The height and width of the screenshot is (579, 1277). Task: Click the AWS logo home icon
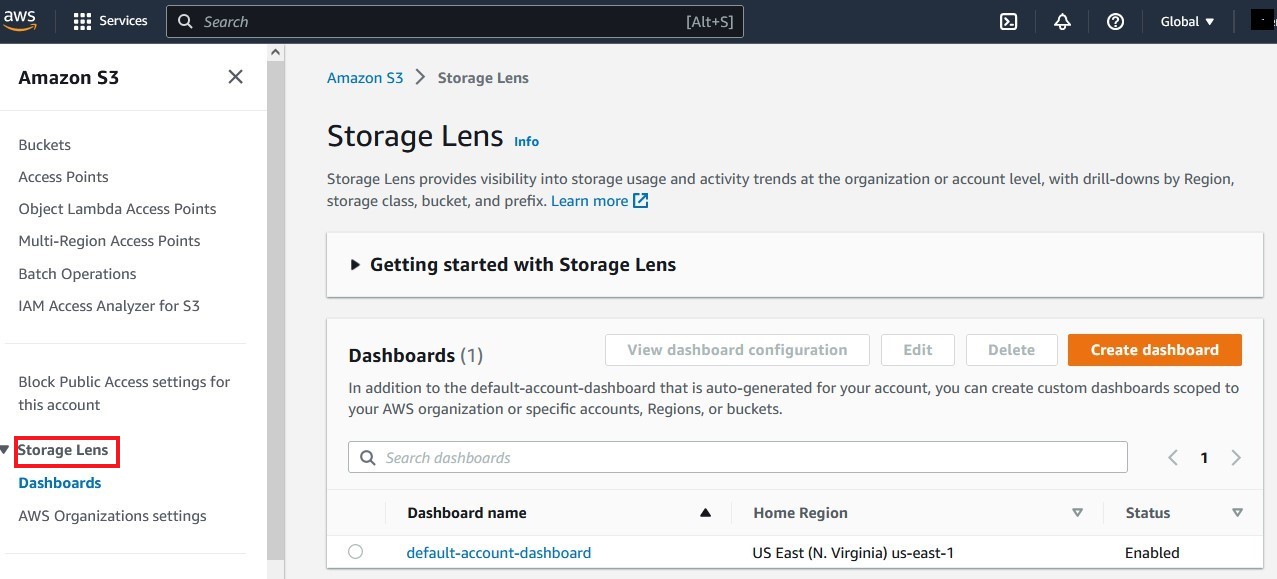pos(20,20)
